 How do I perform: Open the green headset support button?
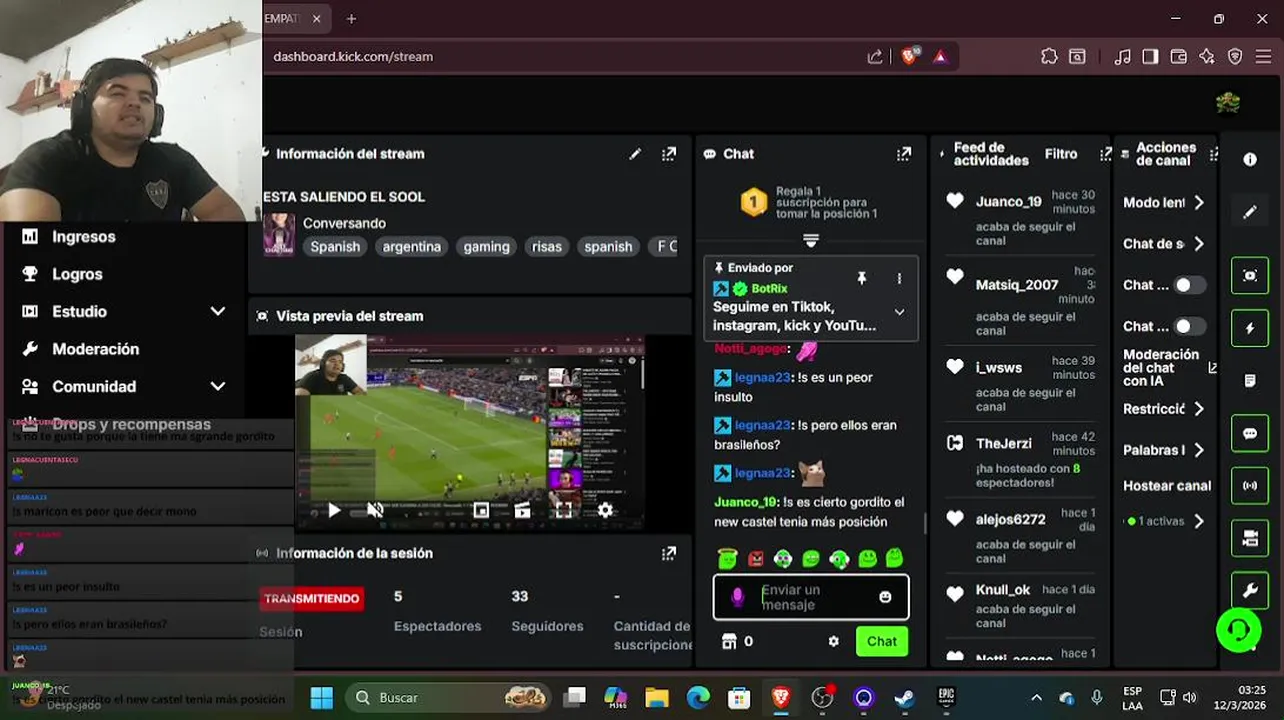coord(1238,630)
